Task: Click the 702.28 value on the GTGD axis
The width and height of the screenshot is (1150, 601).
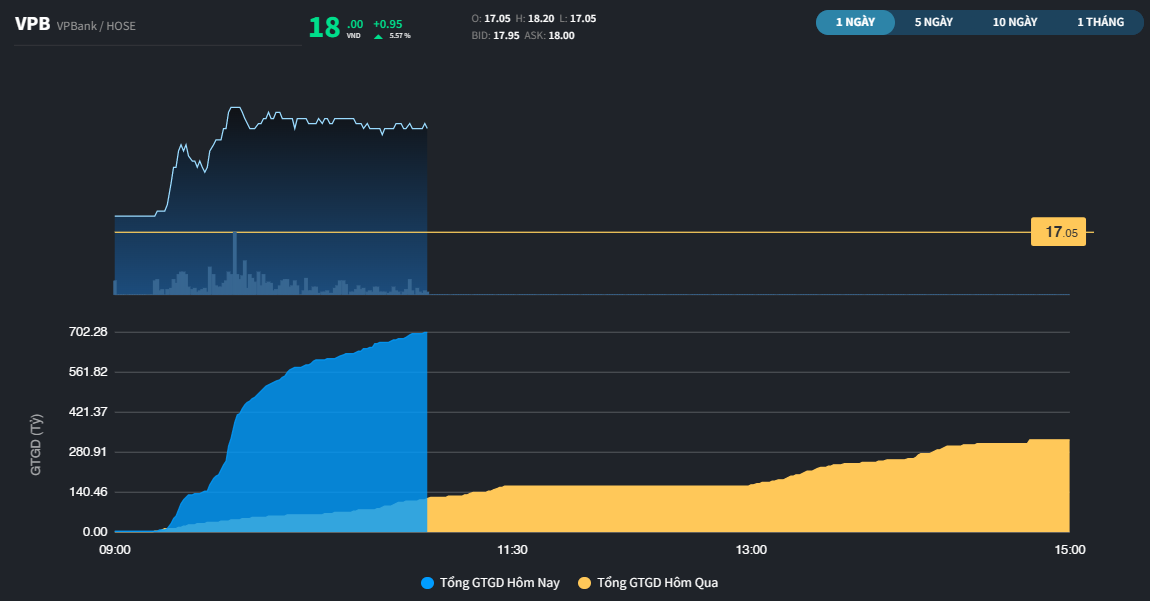Action: pos(88,332)
